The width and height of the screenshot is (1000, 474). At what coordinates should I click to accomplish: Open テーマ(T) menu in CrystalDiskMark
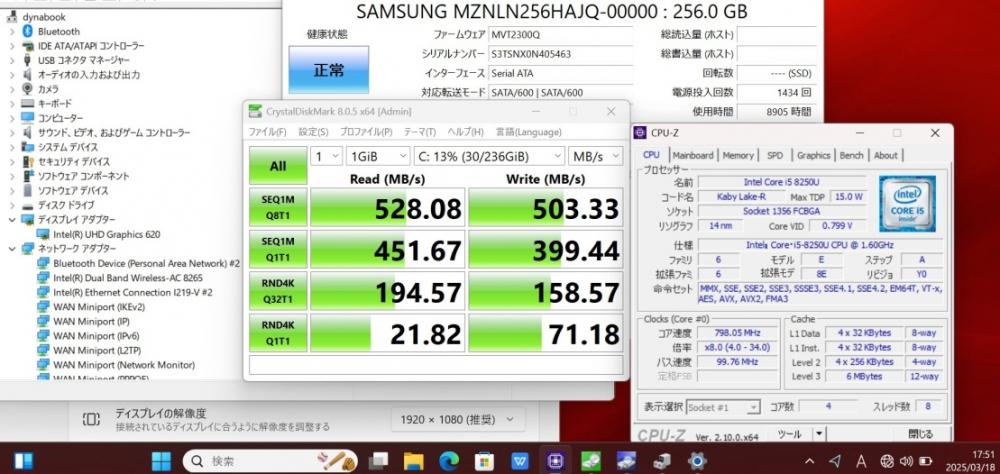click(420, 132)
